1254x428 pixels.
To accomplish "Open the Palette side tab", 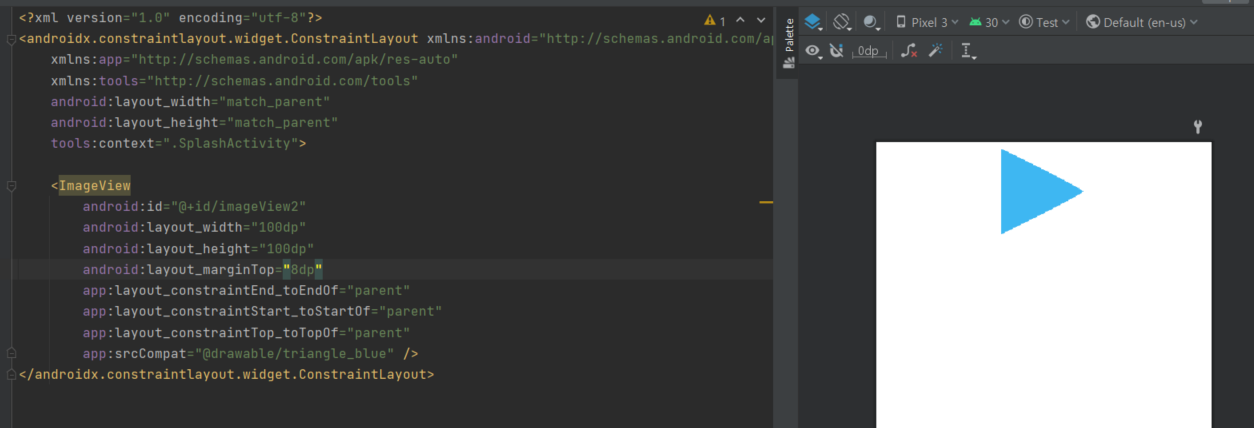I will click(x=788, y=43).
